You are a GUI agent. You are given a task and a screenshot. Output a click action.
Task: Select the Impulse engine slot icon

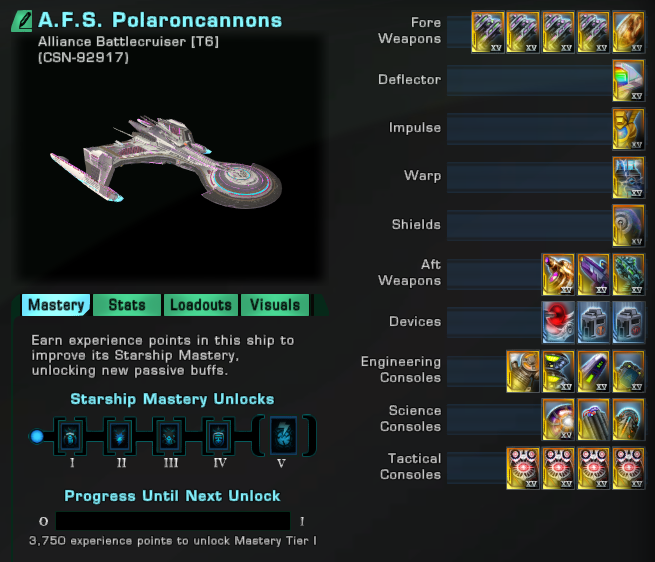[x=628, y=129]
